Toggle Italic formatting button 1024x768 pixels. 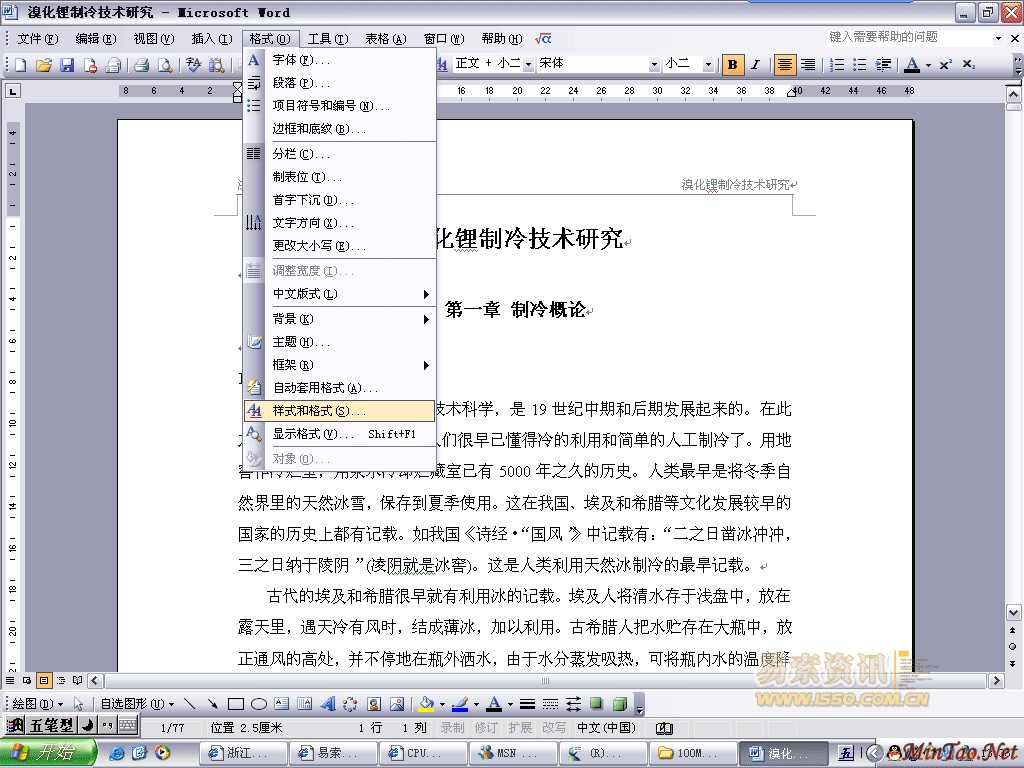click(x=756, y=65)
